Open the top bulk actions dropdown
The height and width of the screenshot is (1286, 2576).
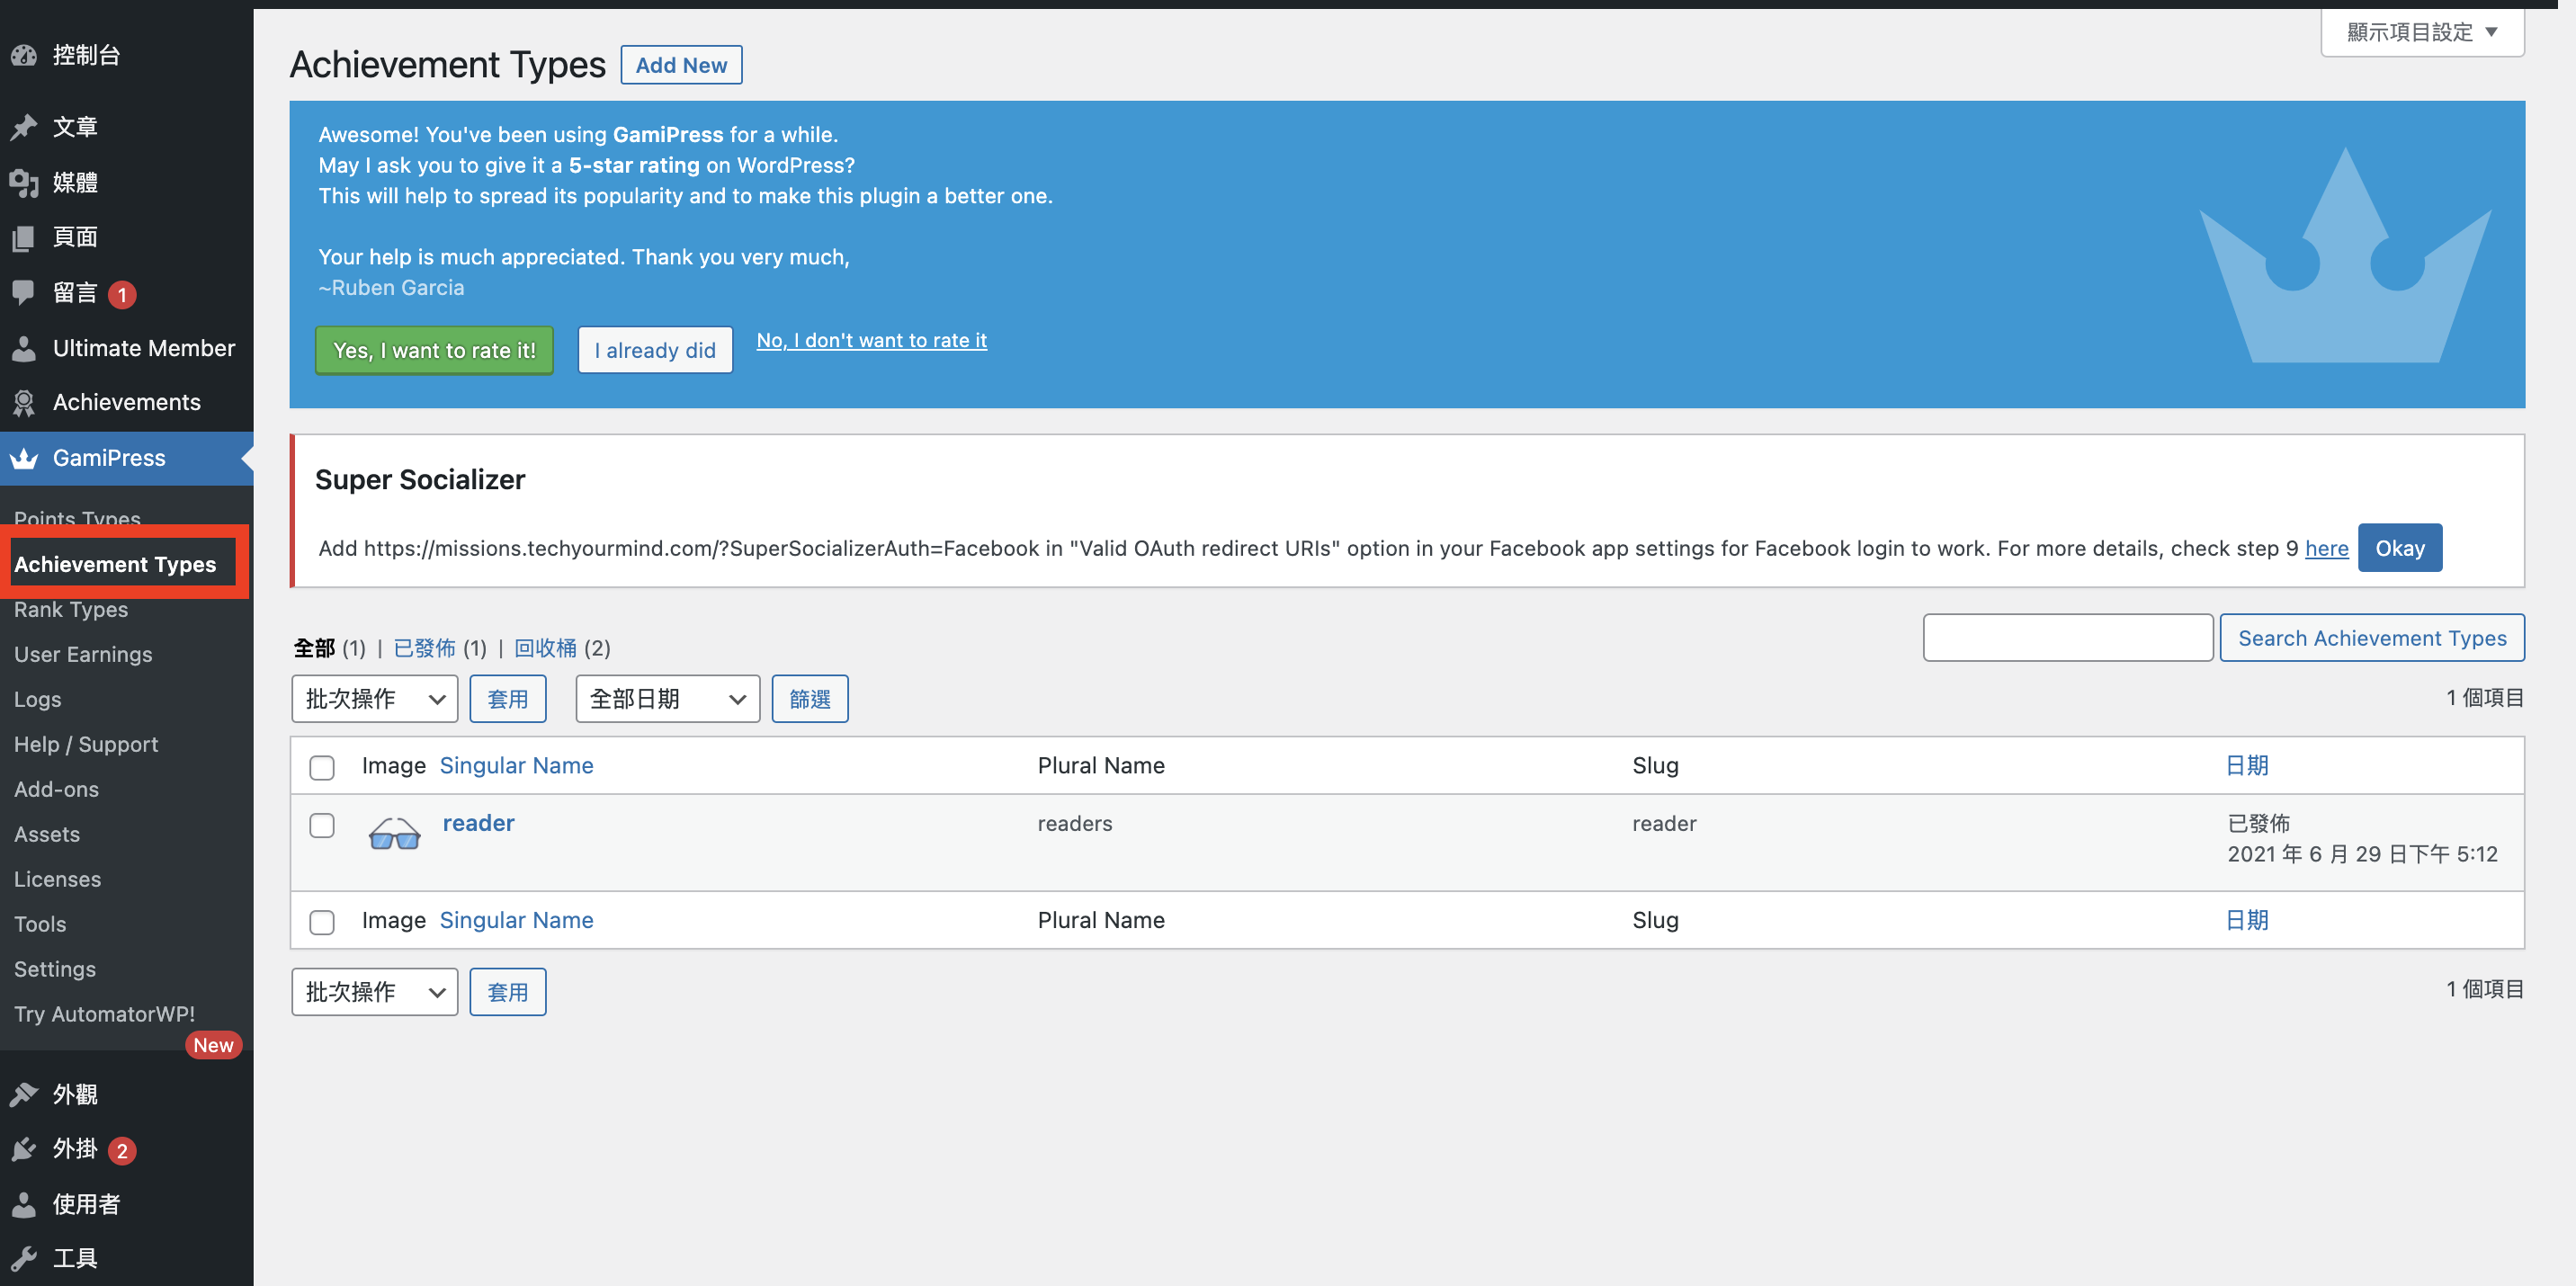tap(375, 698)
